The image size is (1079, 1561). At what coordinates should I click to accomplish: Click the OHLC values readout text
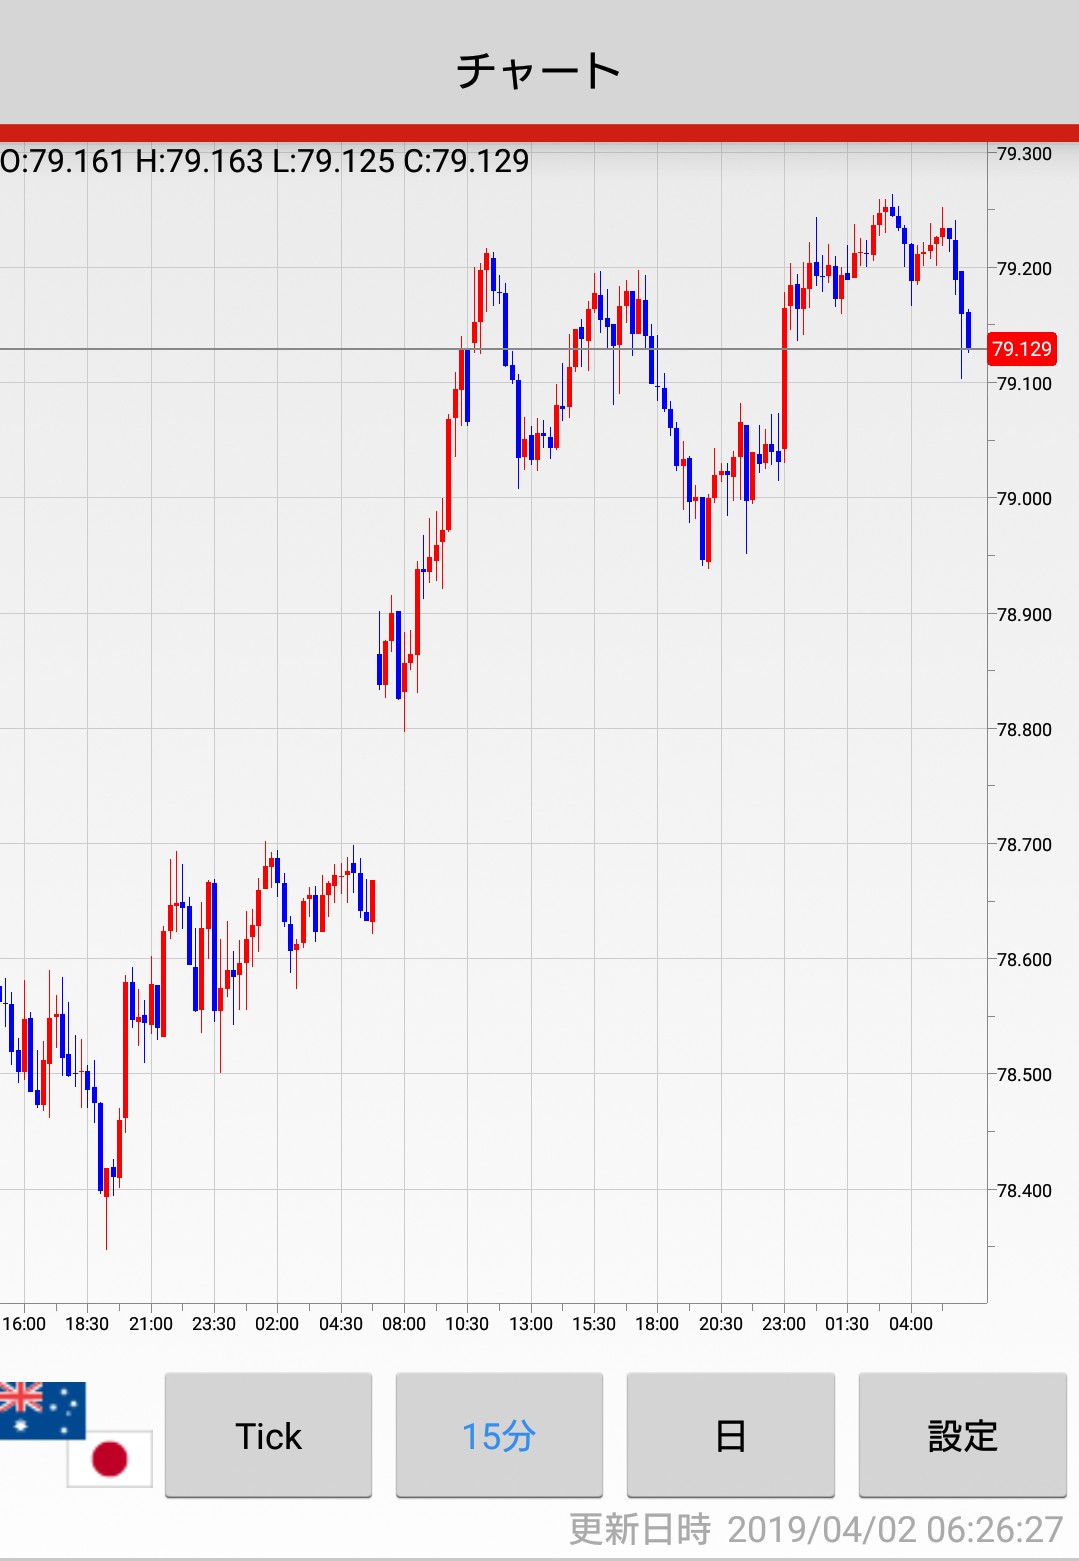[x=265, y=161]
